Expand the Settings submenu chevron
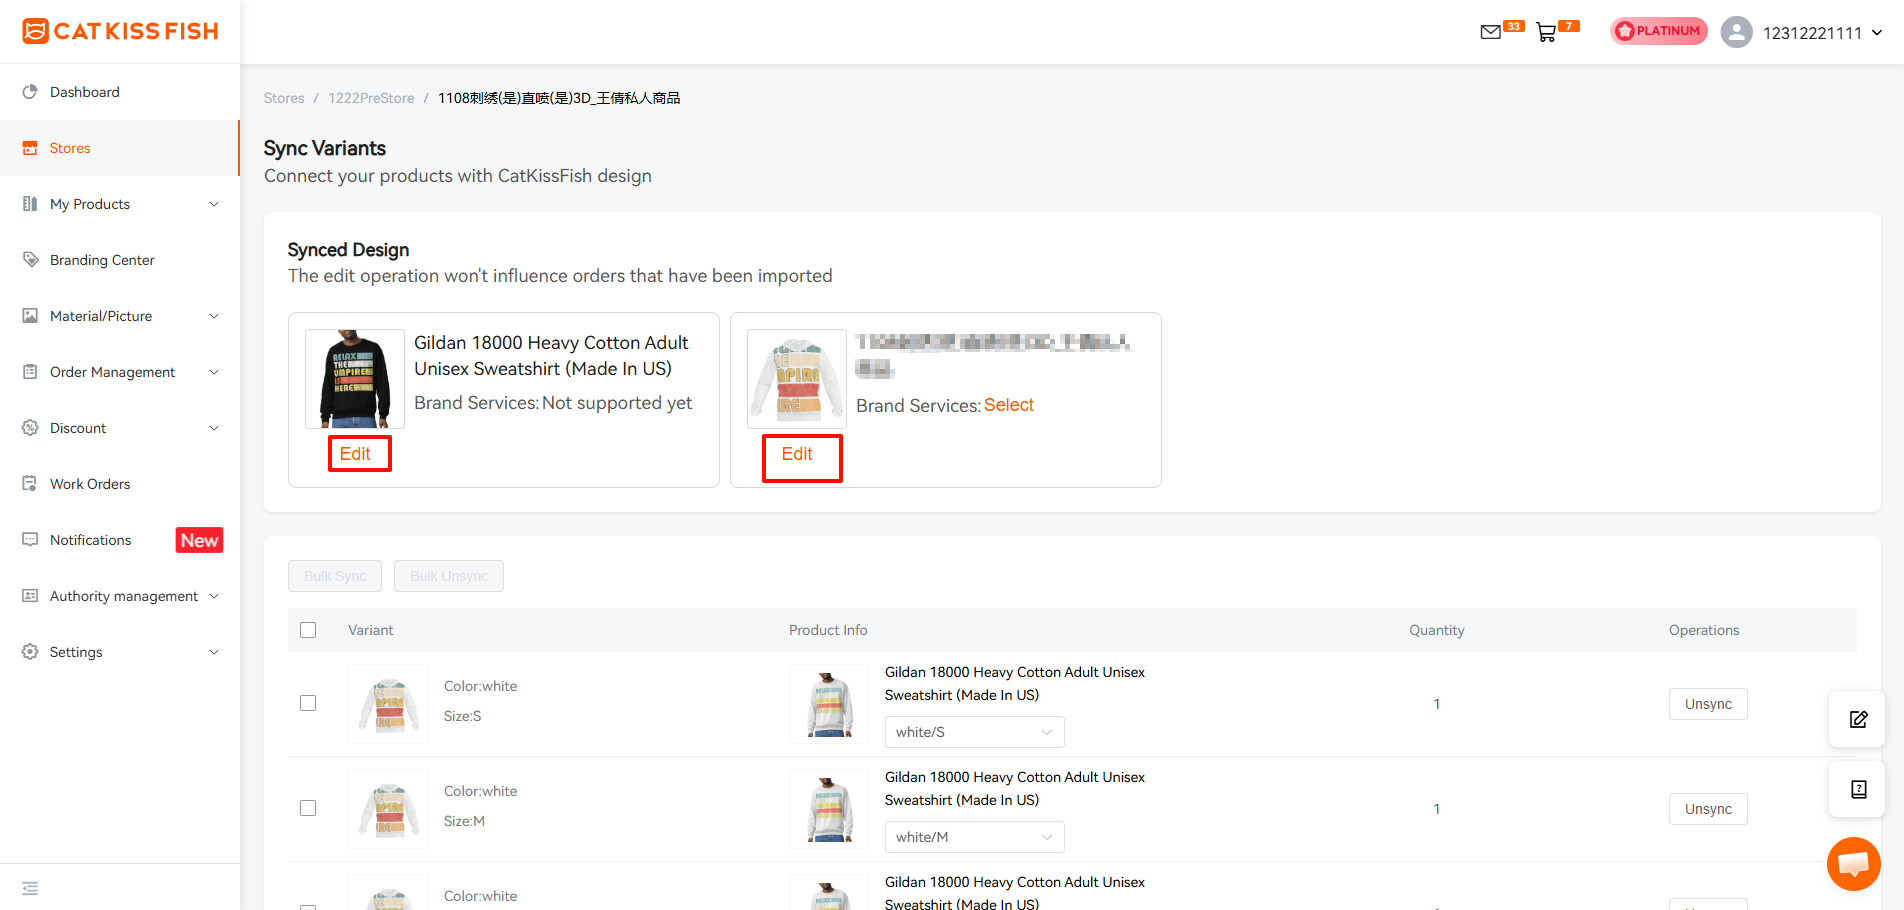1904x910 pixels. [214, 652]
